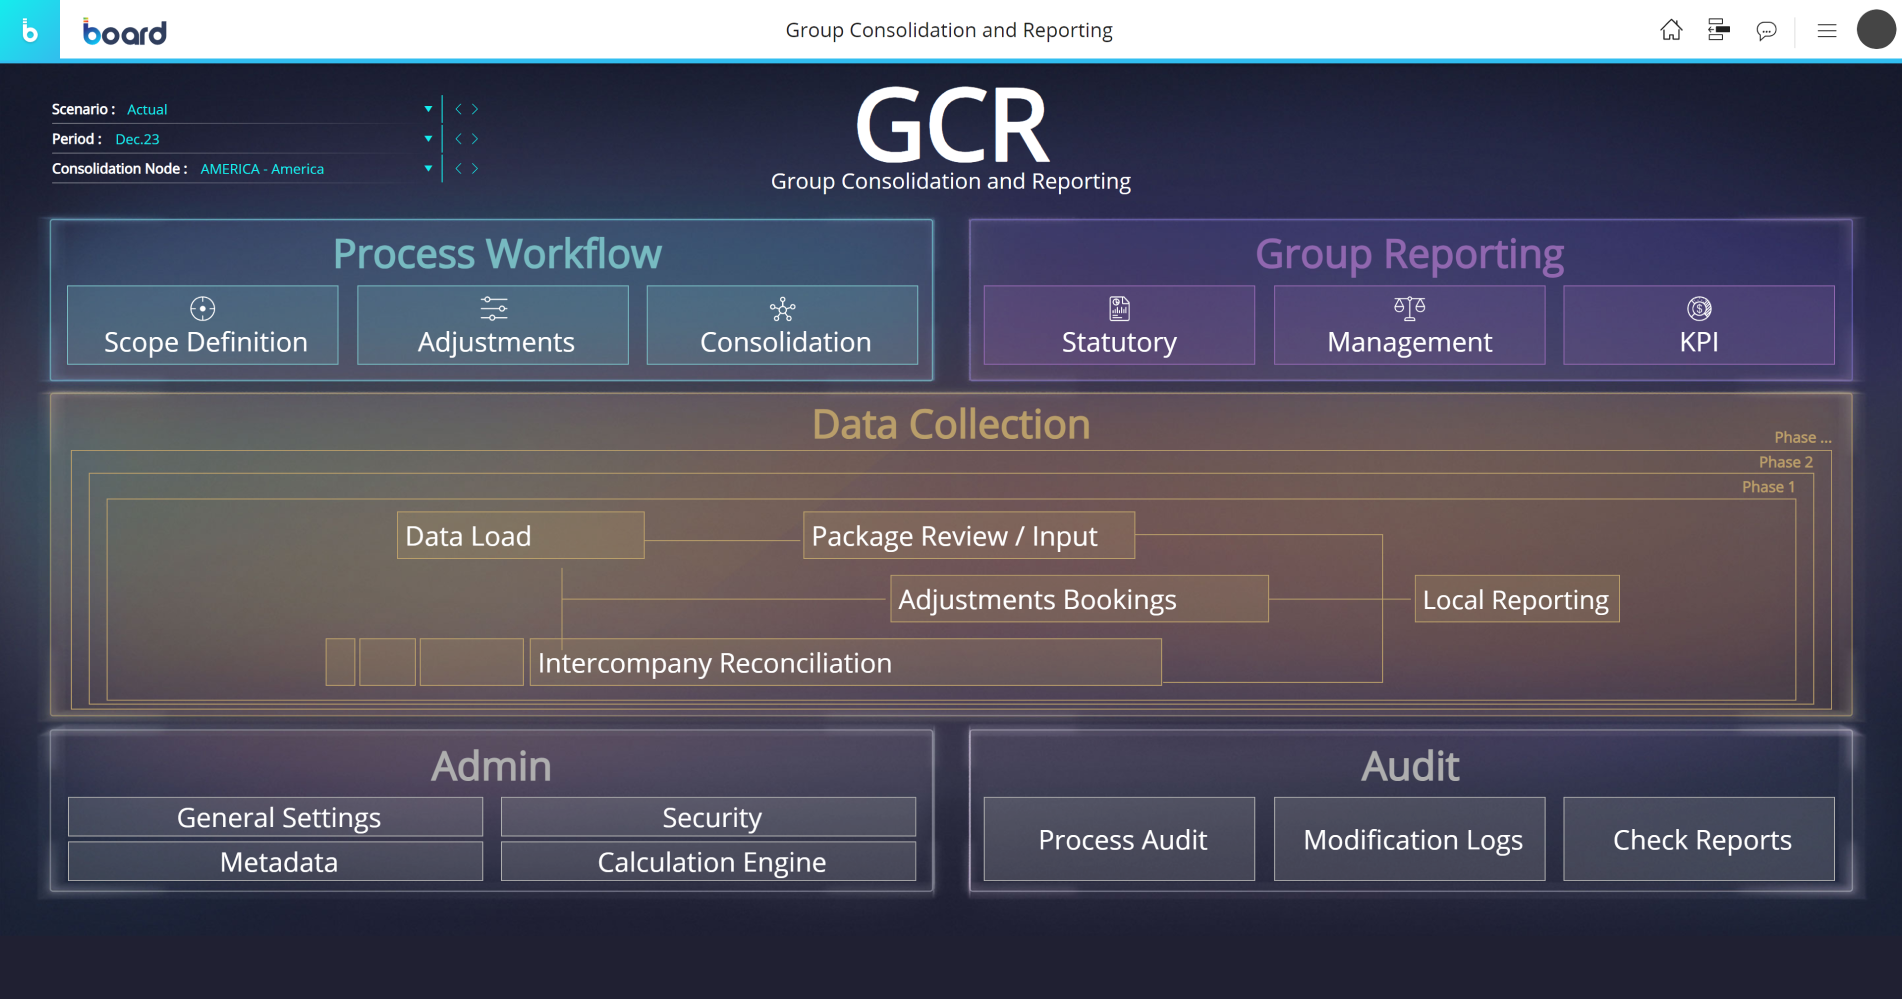Open the presentation/screen layout icon
The height and width of the screenshot is (999, 1902).
(1719, 30)
